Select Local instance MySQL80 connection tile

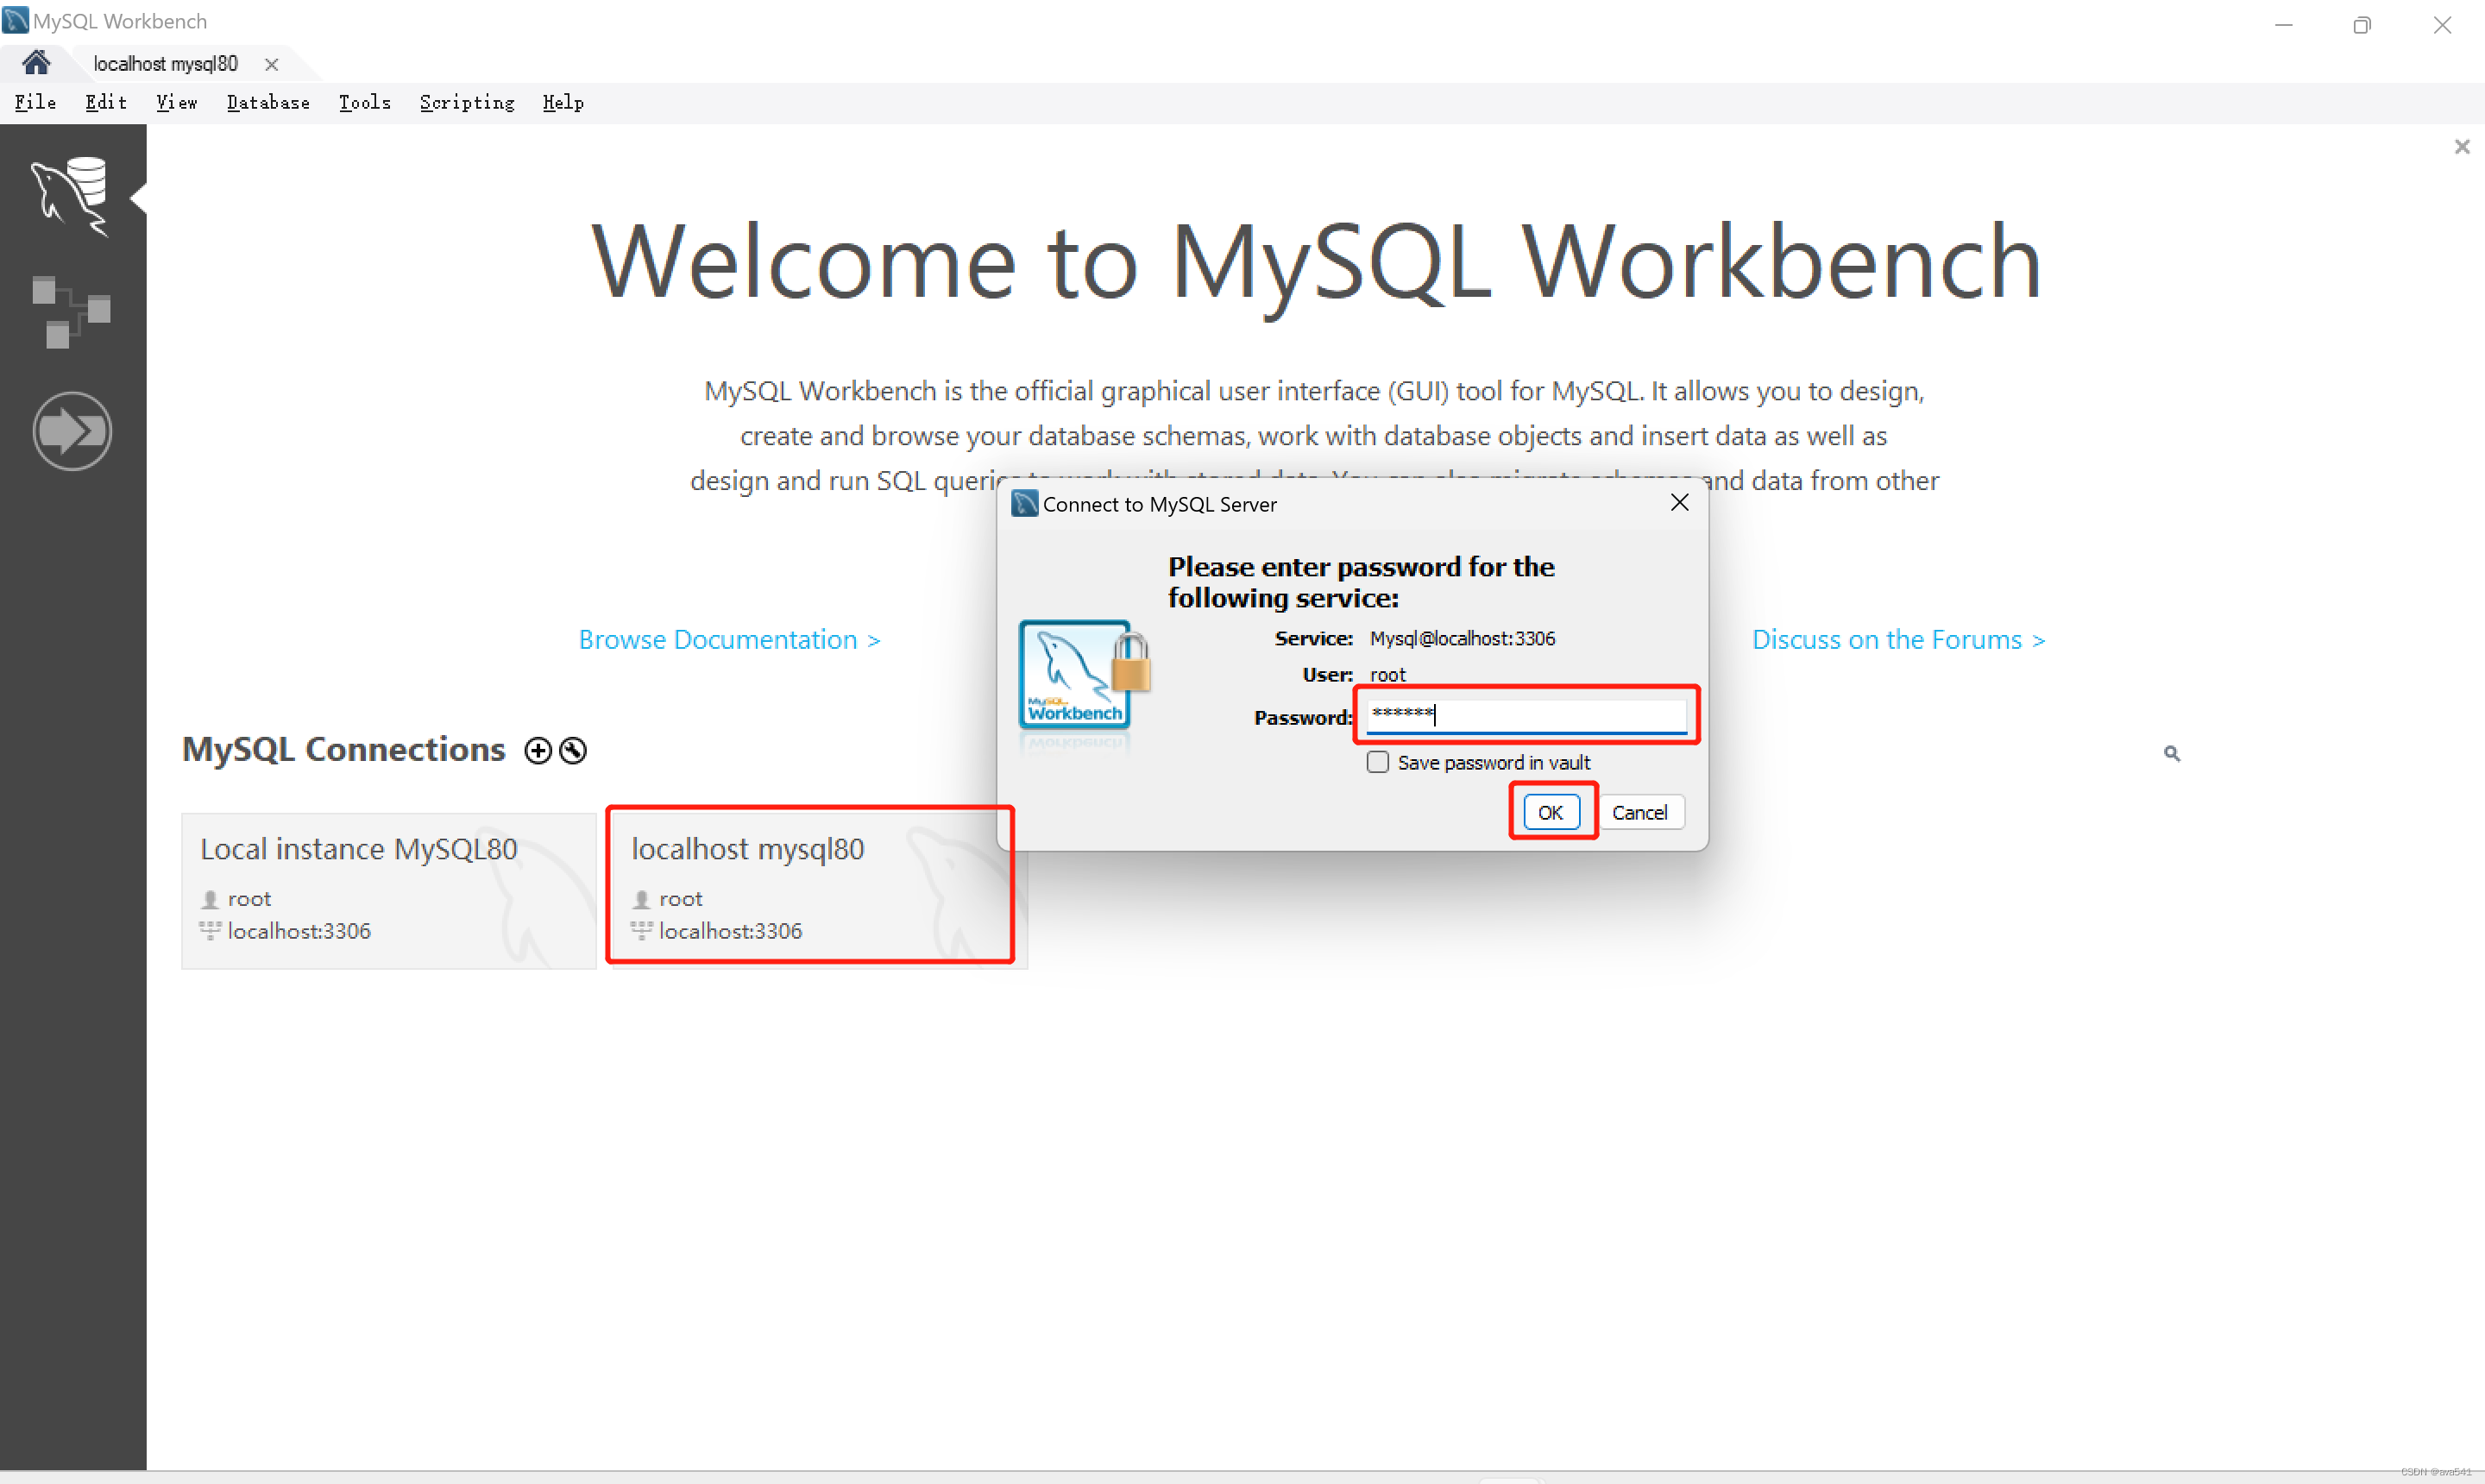pos(388,889)
